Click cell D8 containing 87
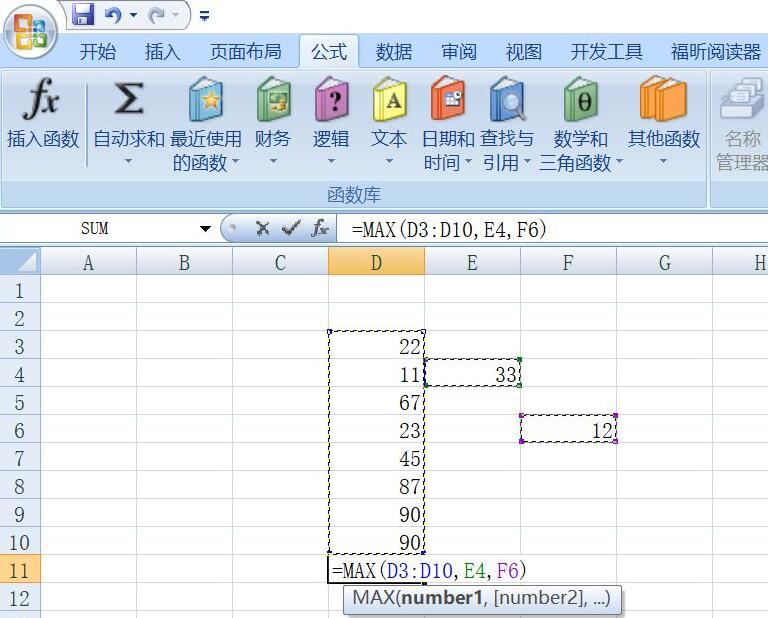768x618 pixels. click(x=376, y=486)
